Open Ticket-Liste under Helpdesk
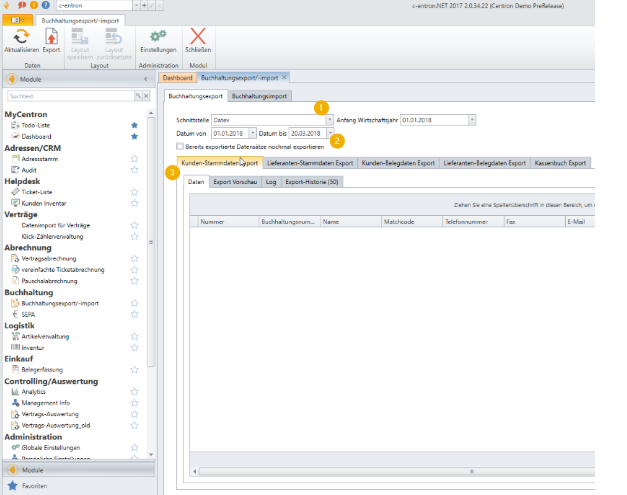 38,192
